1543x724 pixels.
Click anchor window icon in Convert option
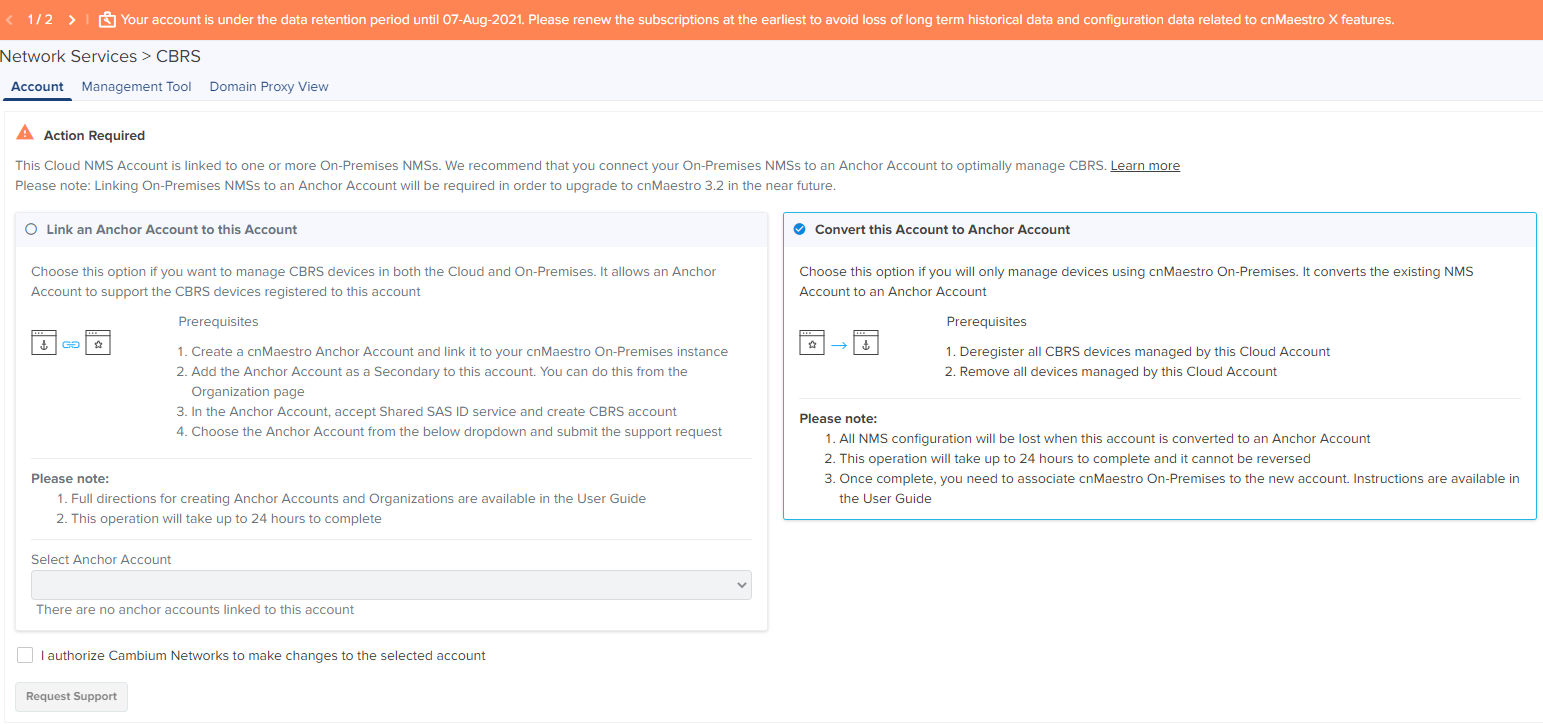pos(866,343)
